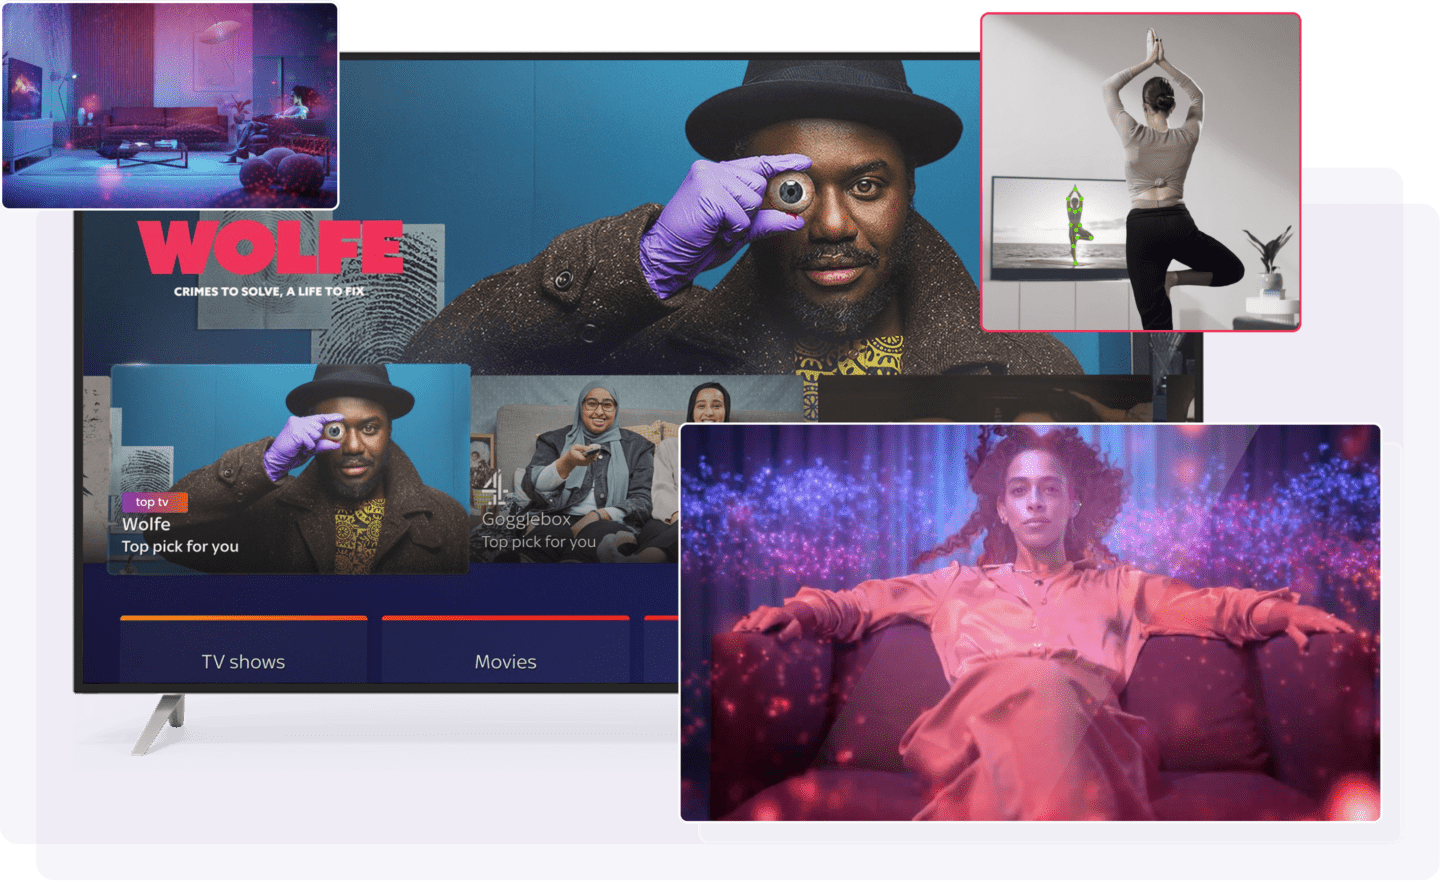The width and height of the screenshot is (1440, 881).
Task: Open the neon-lit living room image
Action: (170, 105)
